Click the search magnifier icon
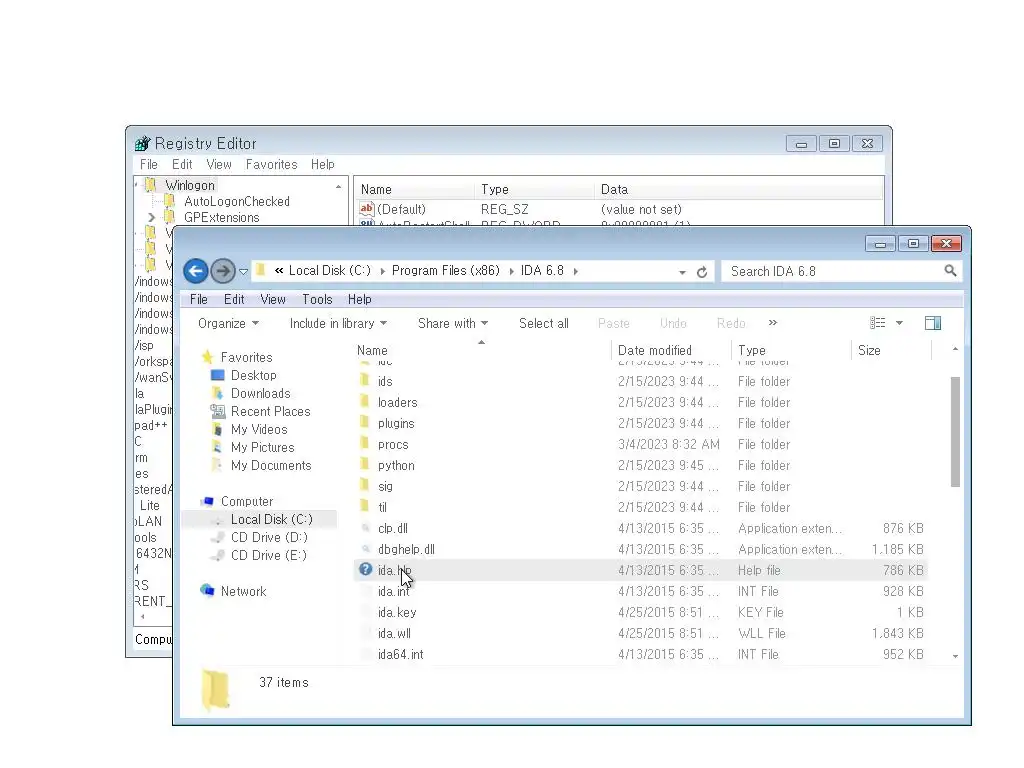 [x=950, y=270]
